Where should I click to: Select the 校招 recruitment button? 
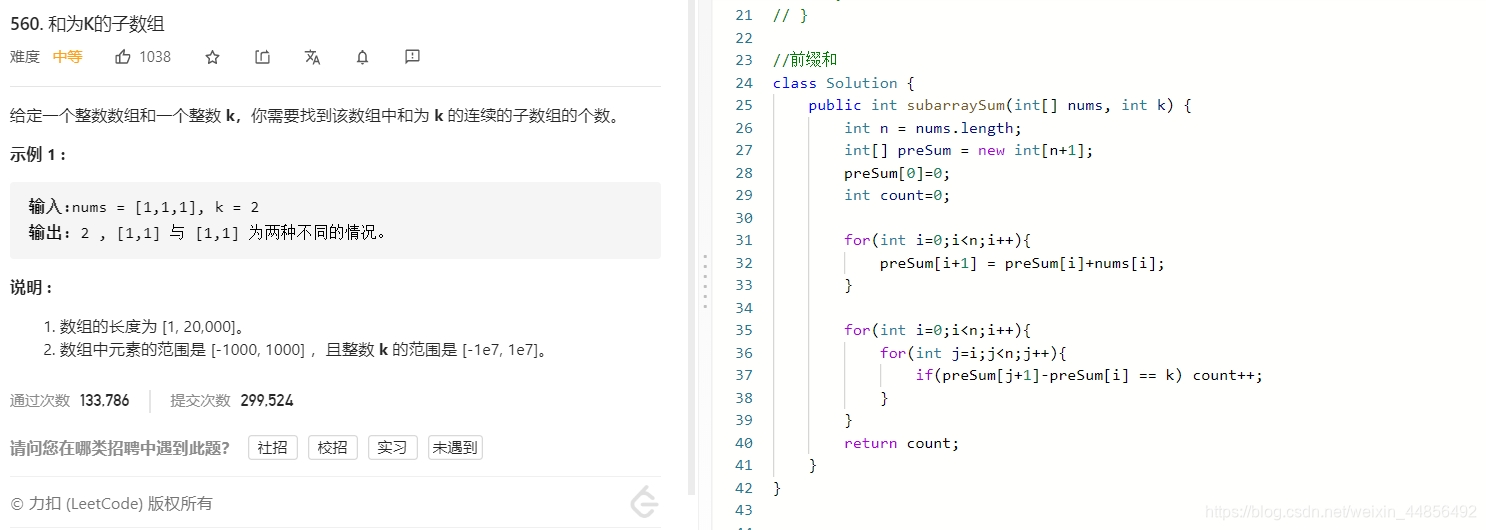(x=333, y=448)
